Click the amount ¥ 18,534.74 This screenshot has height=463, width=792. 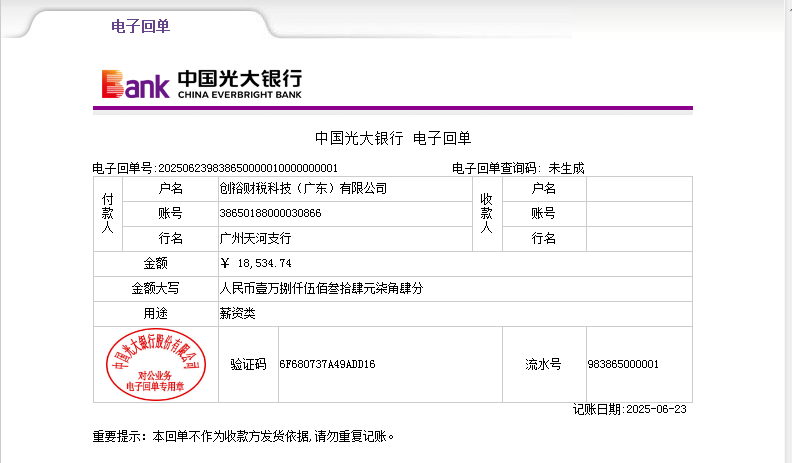click(x=255, y=263)
